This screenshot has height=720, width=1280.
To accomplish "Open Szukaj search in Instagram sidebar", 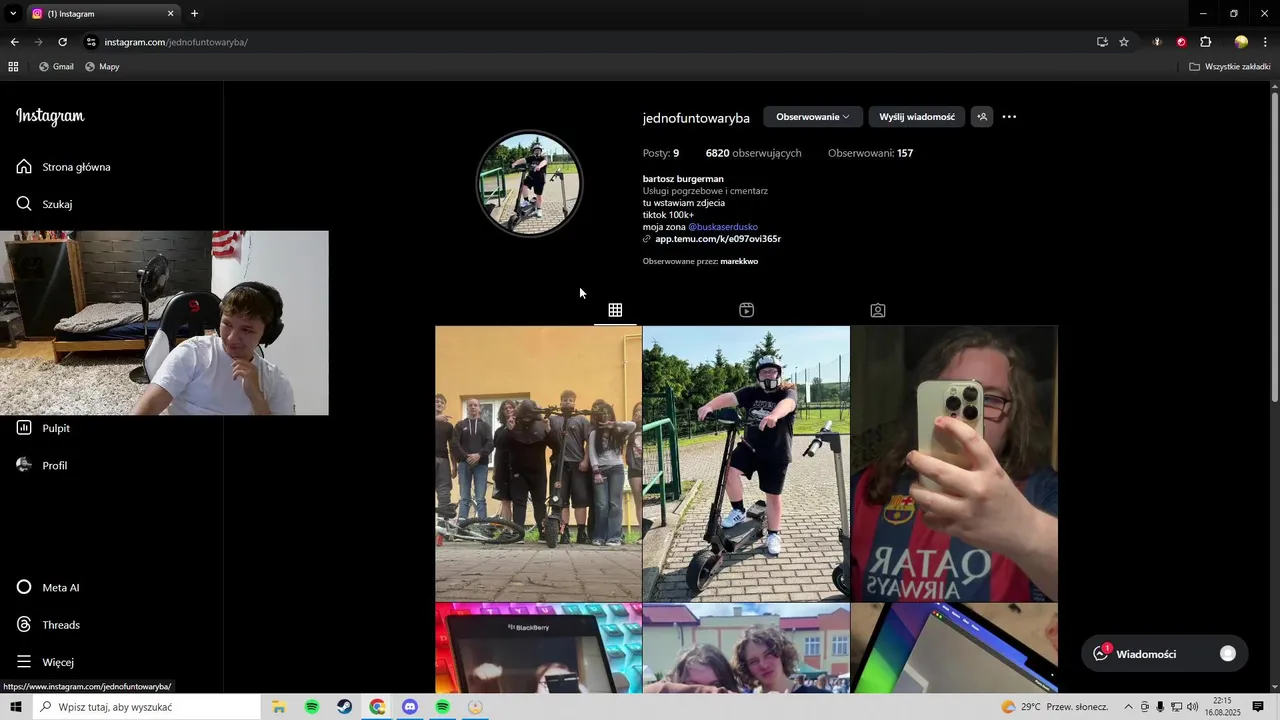I will click(45, 204).
